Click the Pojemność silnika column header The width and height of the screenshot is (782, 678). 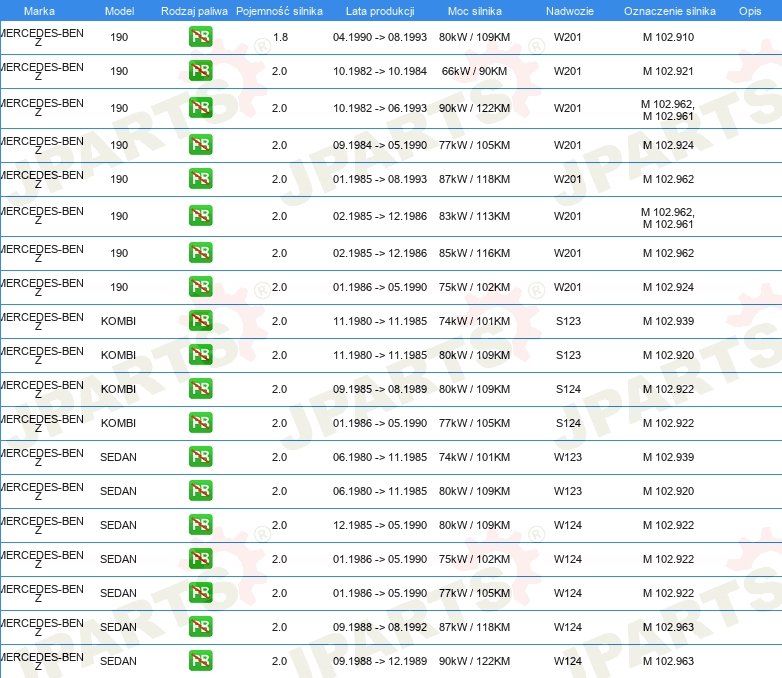tap(279, 11)
